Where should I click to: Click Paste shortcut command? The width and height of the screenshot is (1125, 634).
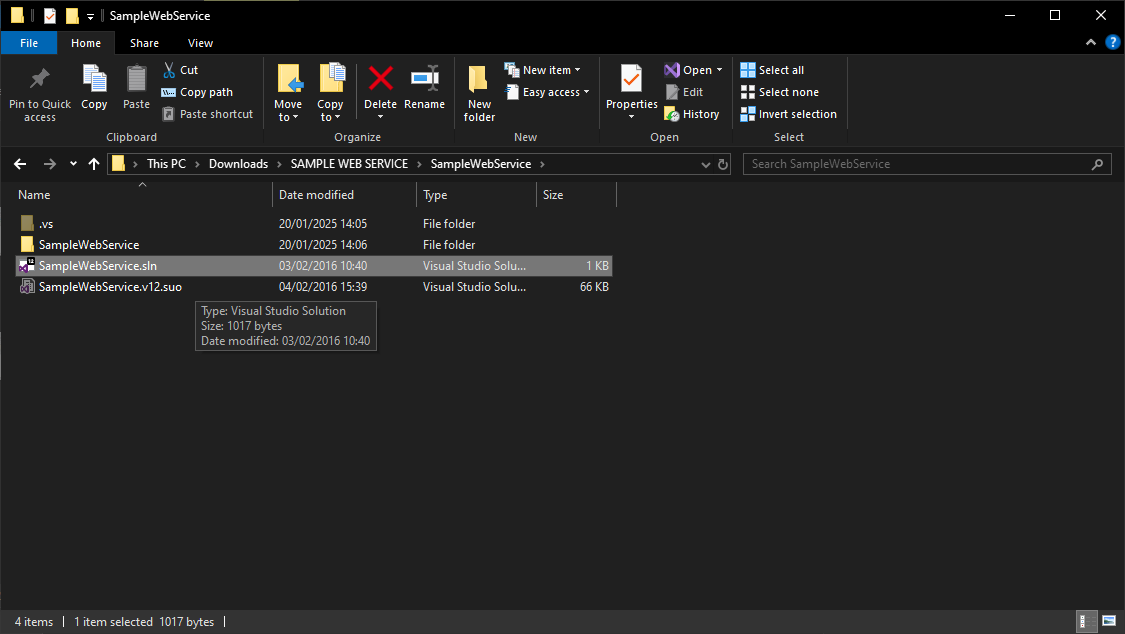[x=207, y=114]
